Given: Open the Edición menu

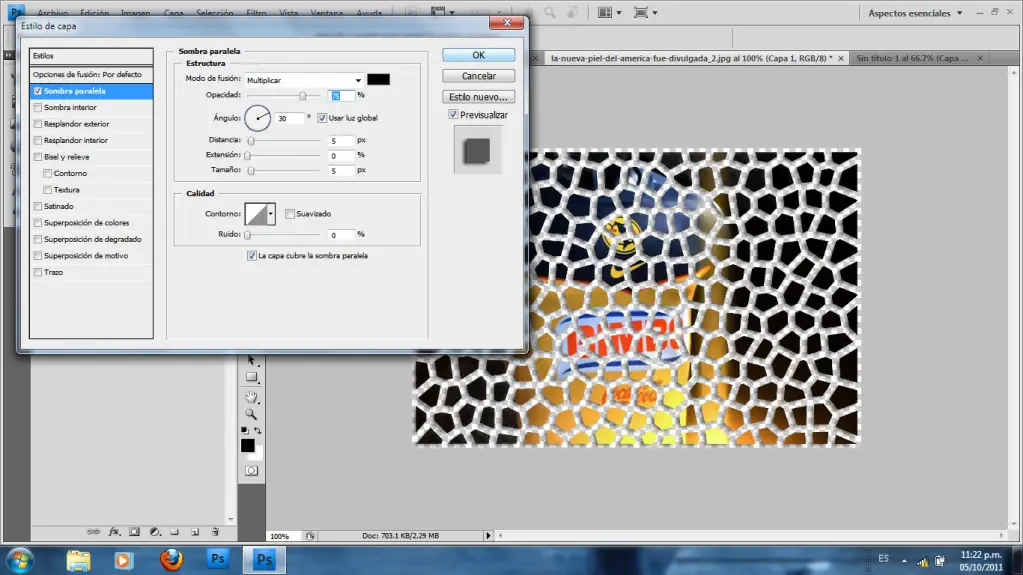Looking at the screenshot, I should (95, 13).
